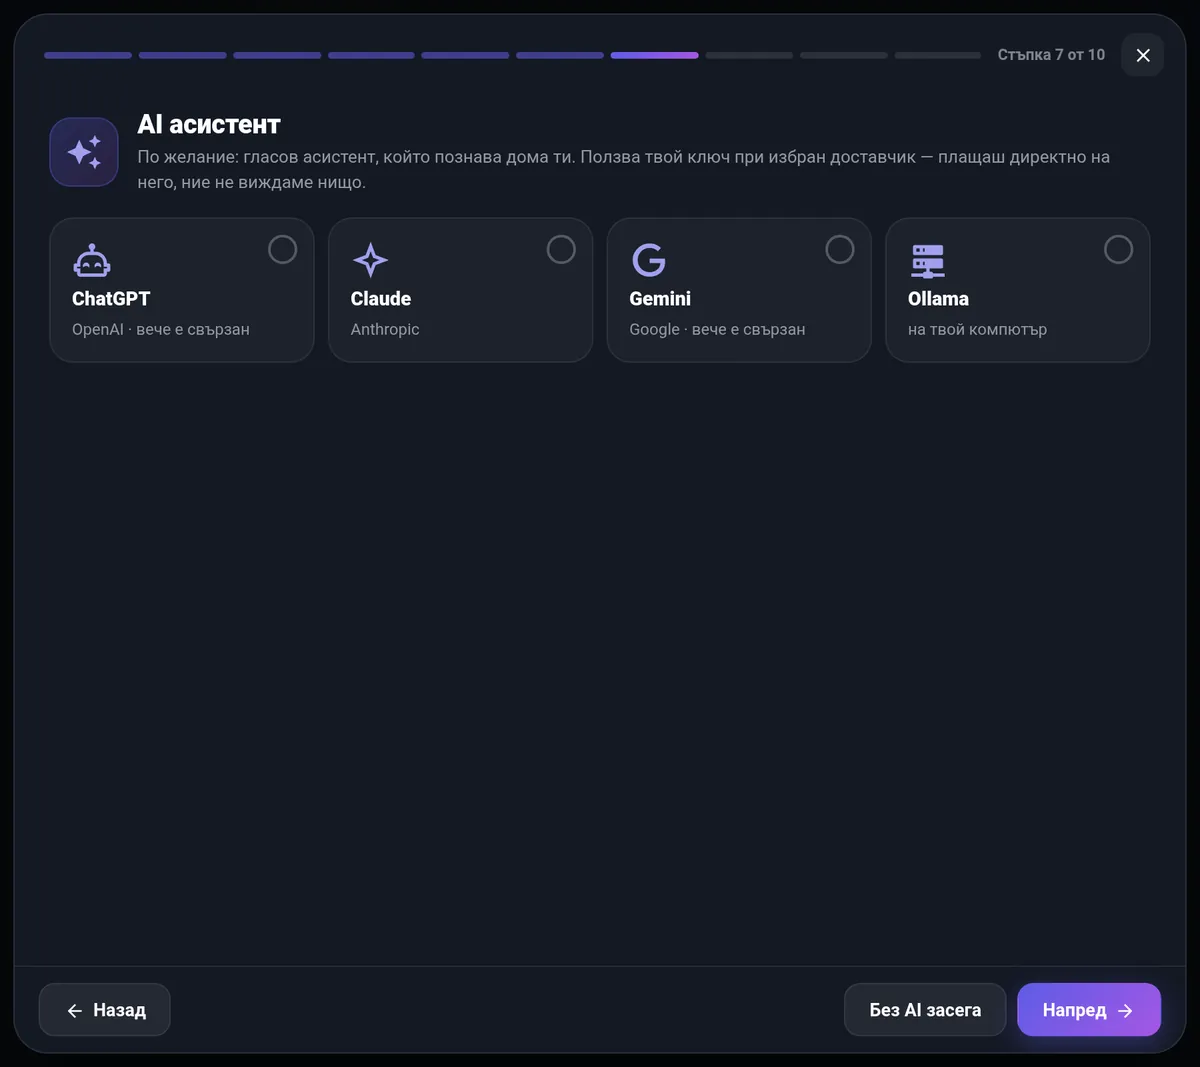Click the 'Claude' card title

381,298
